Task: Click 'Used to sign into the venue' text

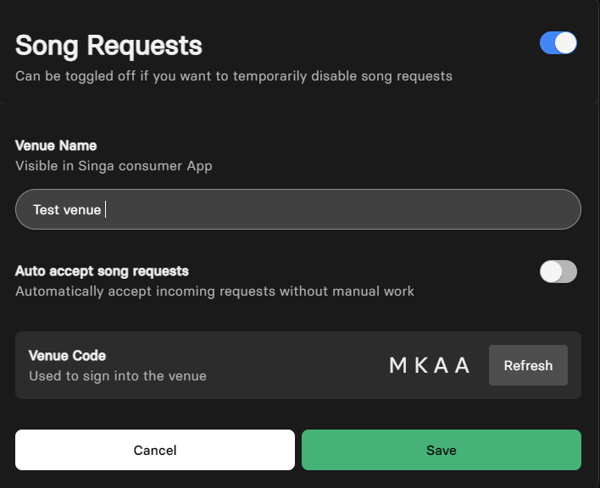Action: [117, 376]
